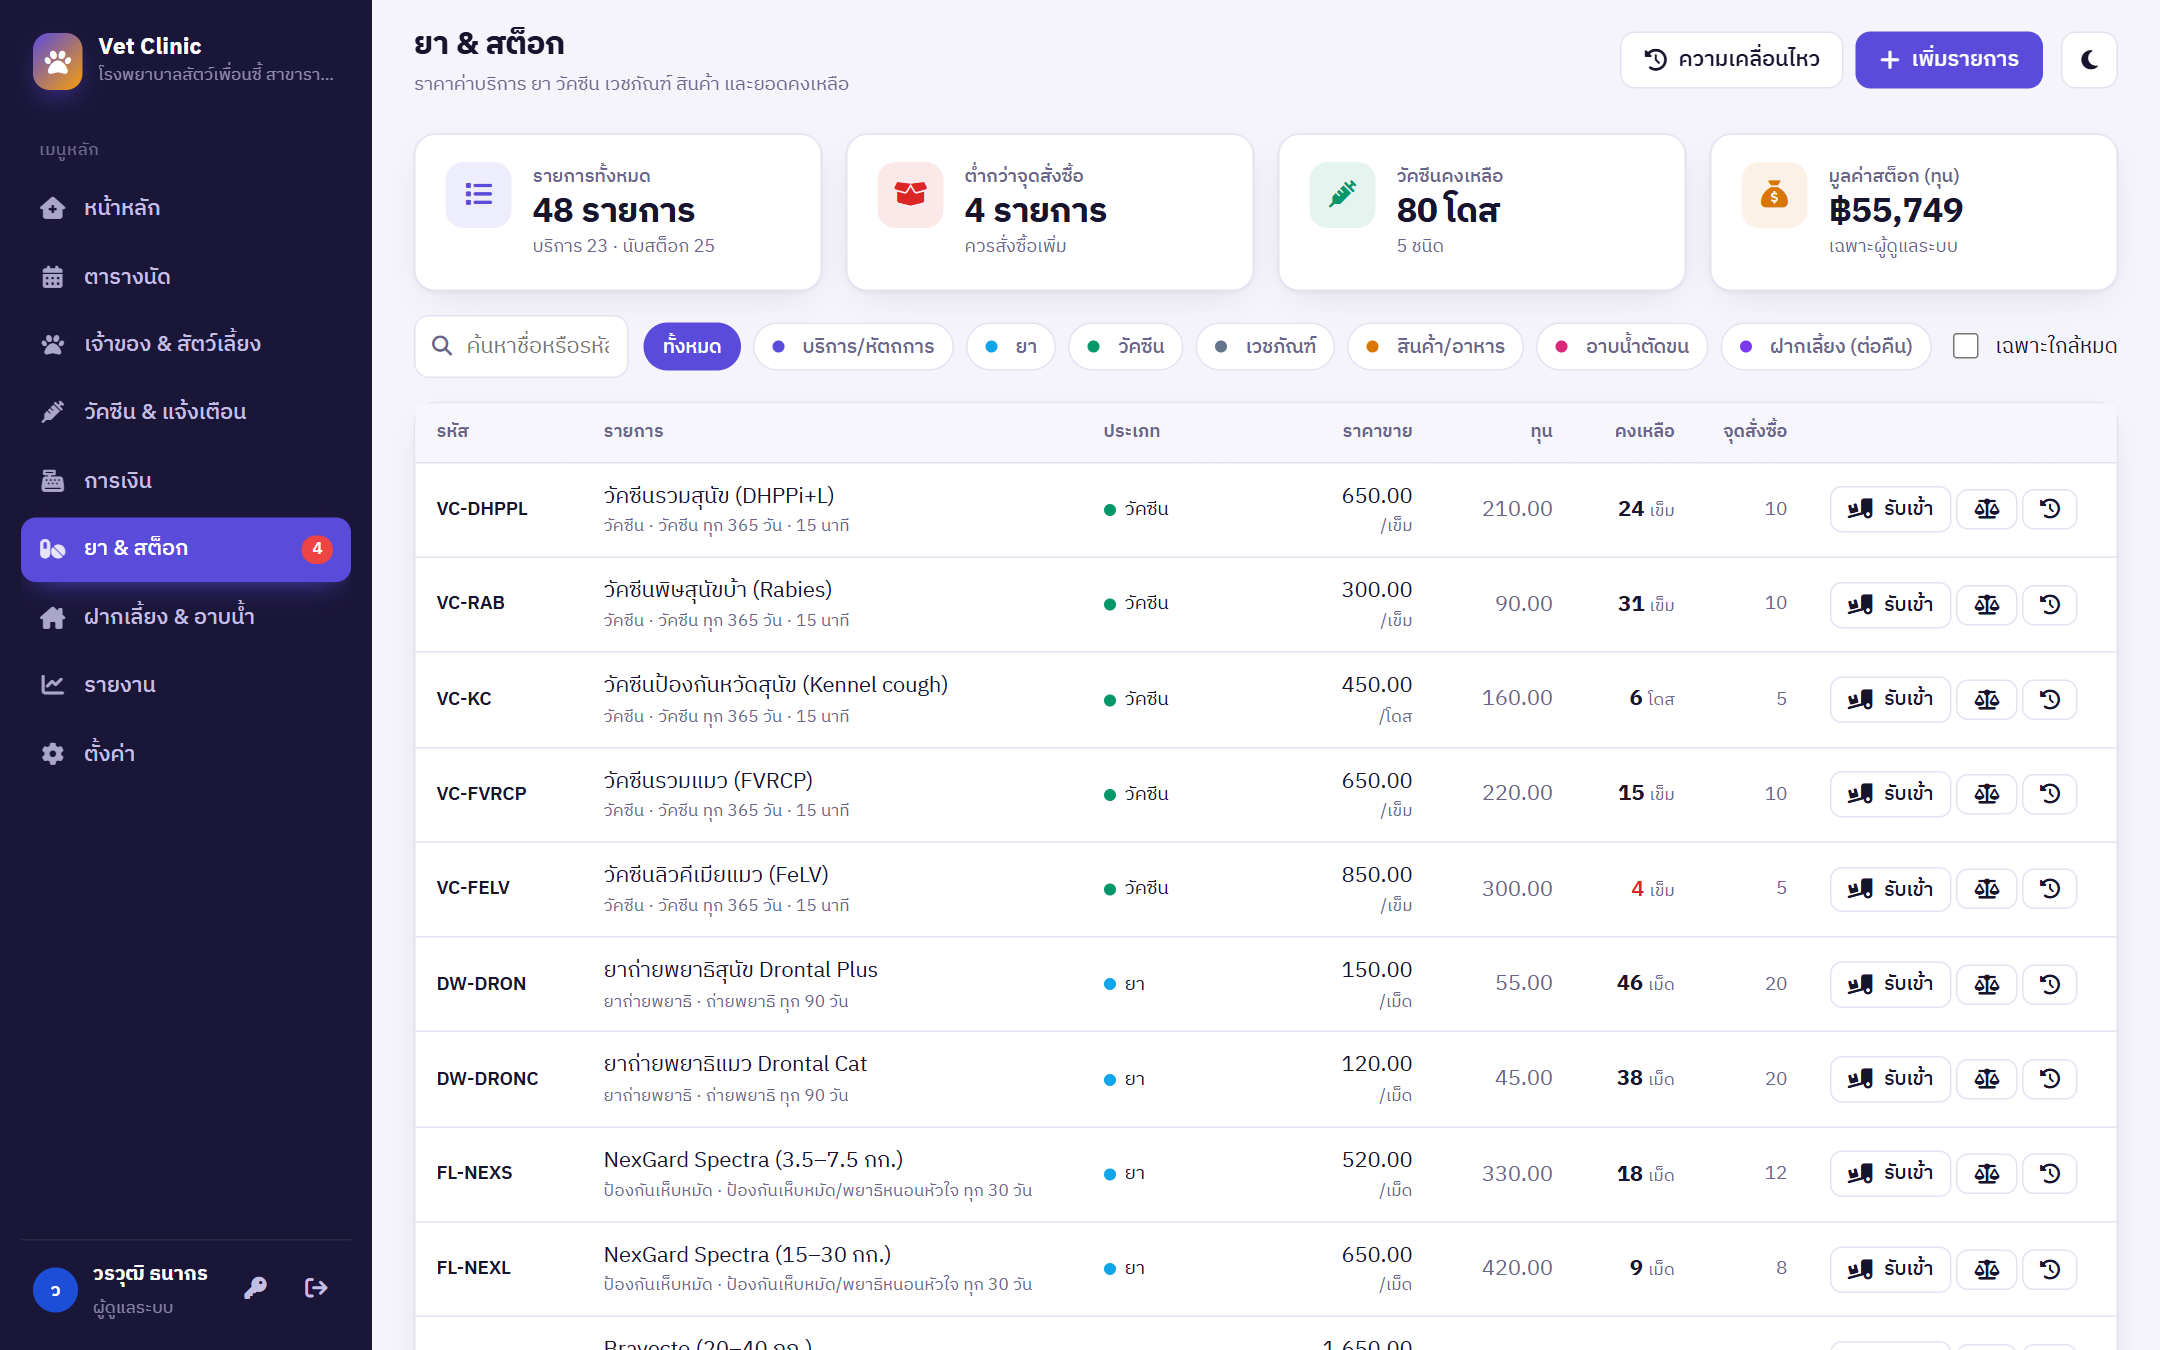Open หน้าหลัก in sidebar menu
The width and height of the screenshot is (2160, 1350).
tap(186, 208)
